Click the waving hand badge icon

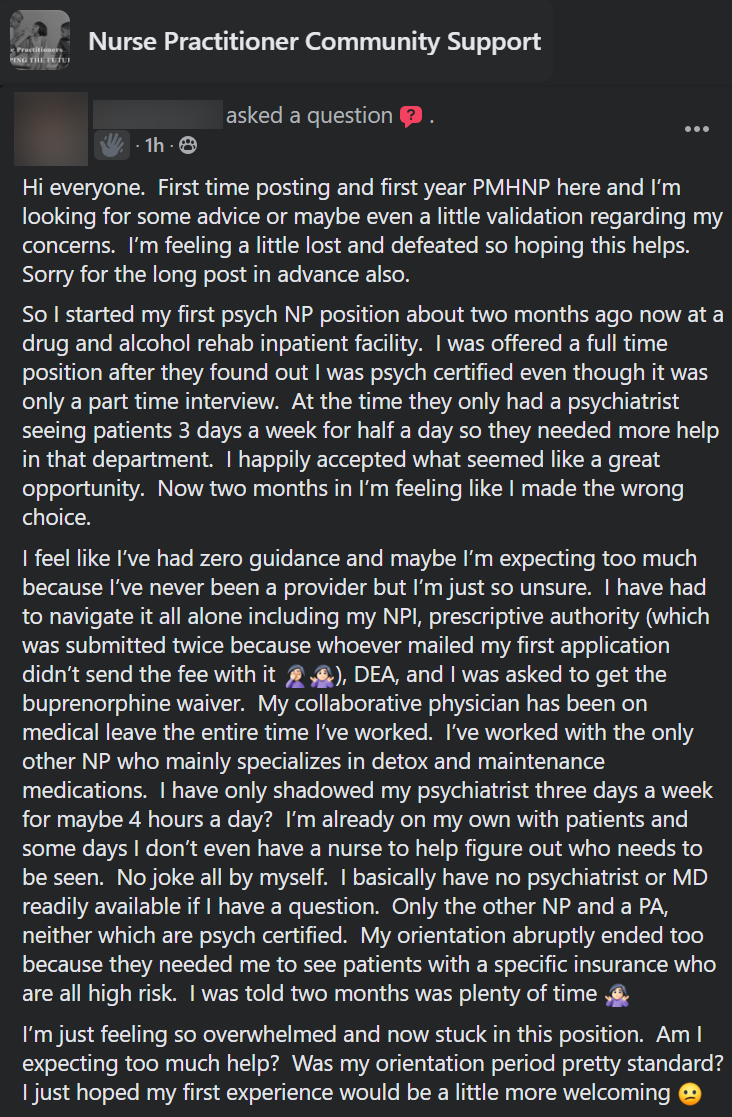[x=112, y=145]
